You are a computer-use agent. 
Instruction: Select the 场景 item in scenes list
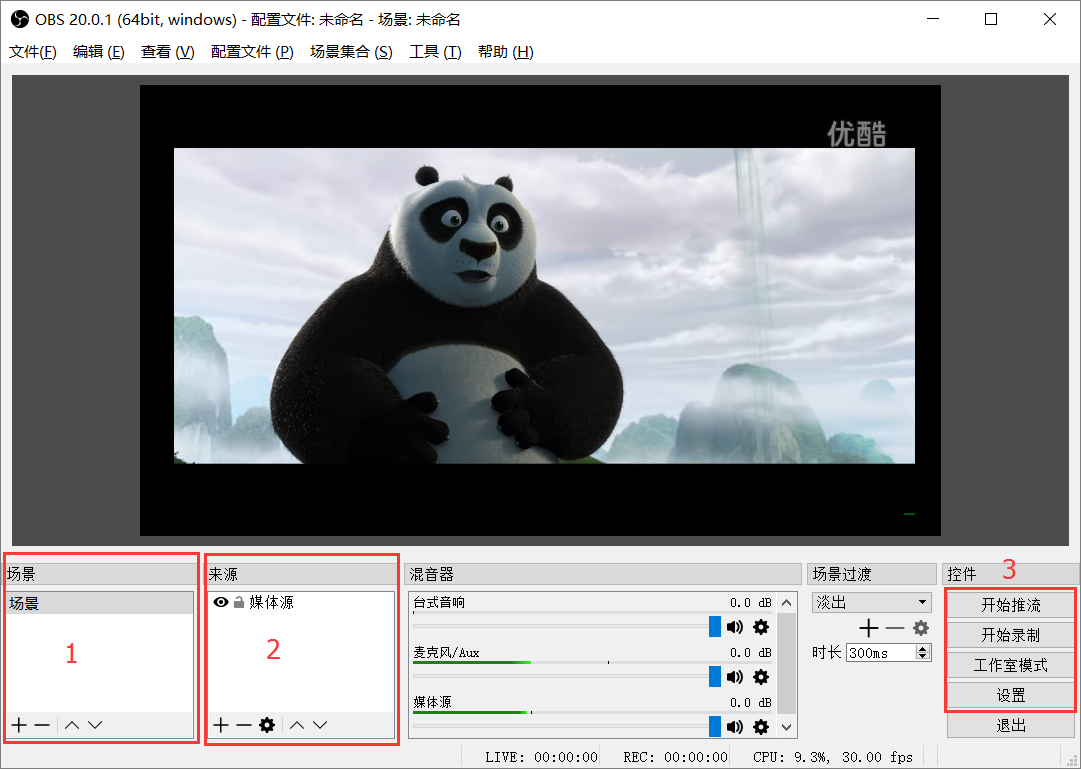click(x=100, y=603)
